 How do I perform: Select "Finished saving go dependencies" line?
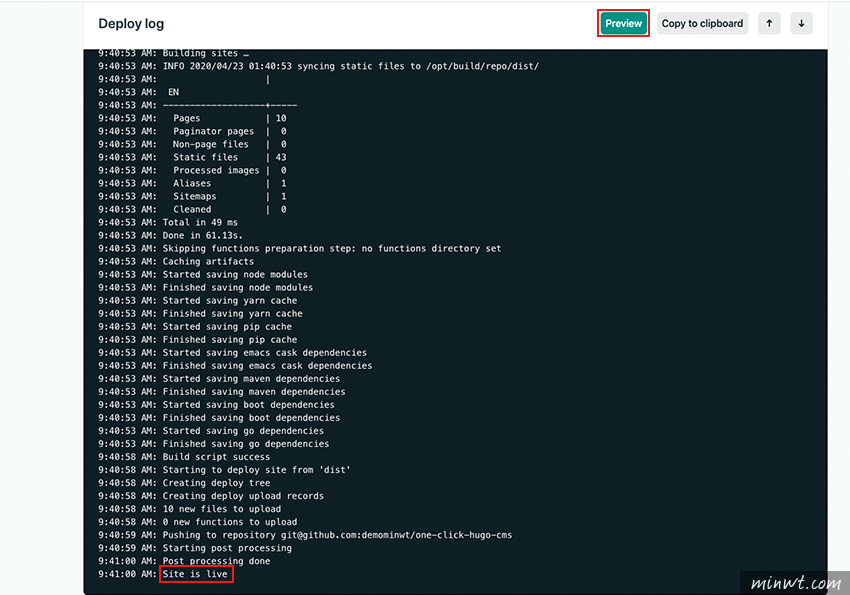click(x=214, y=444)
